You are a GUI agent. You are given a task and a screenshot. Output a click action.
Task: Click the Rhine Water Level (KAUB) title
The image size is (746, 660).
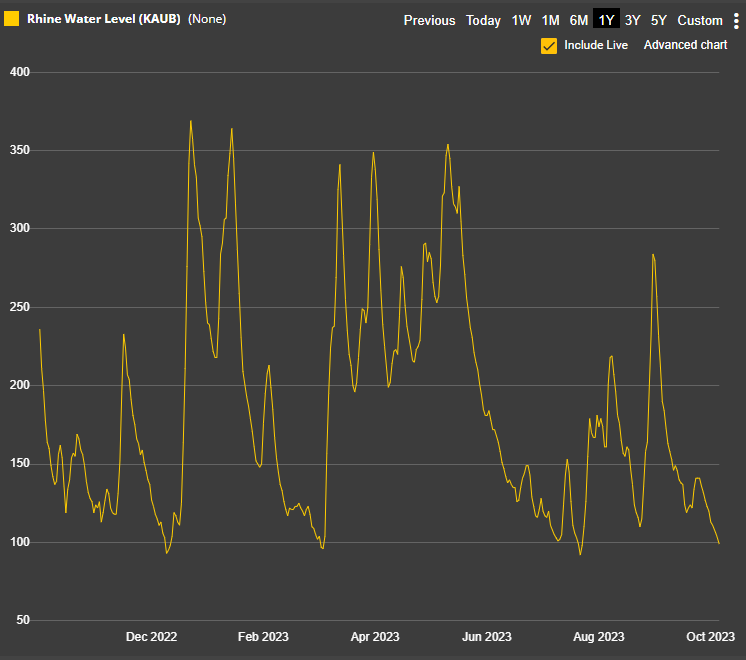104,19
